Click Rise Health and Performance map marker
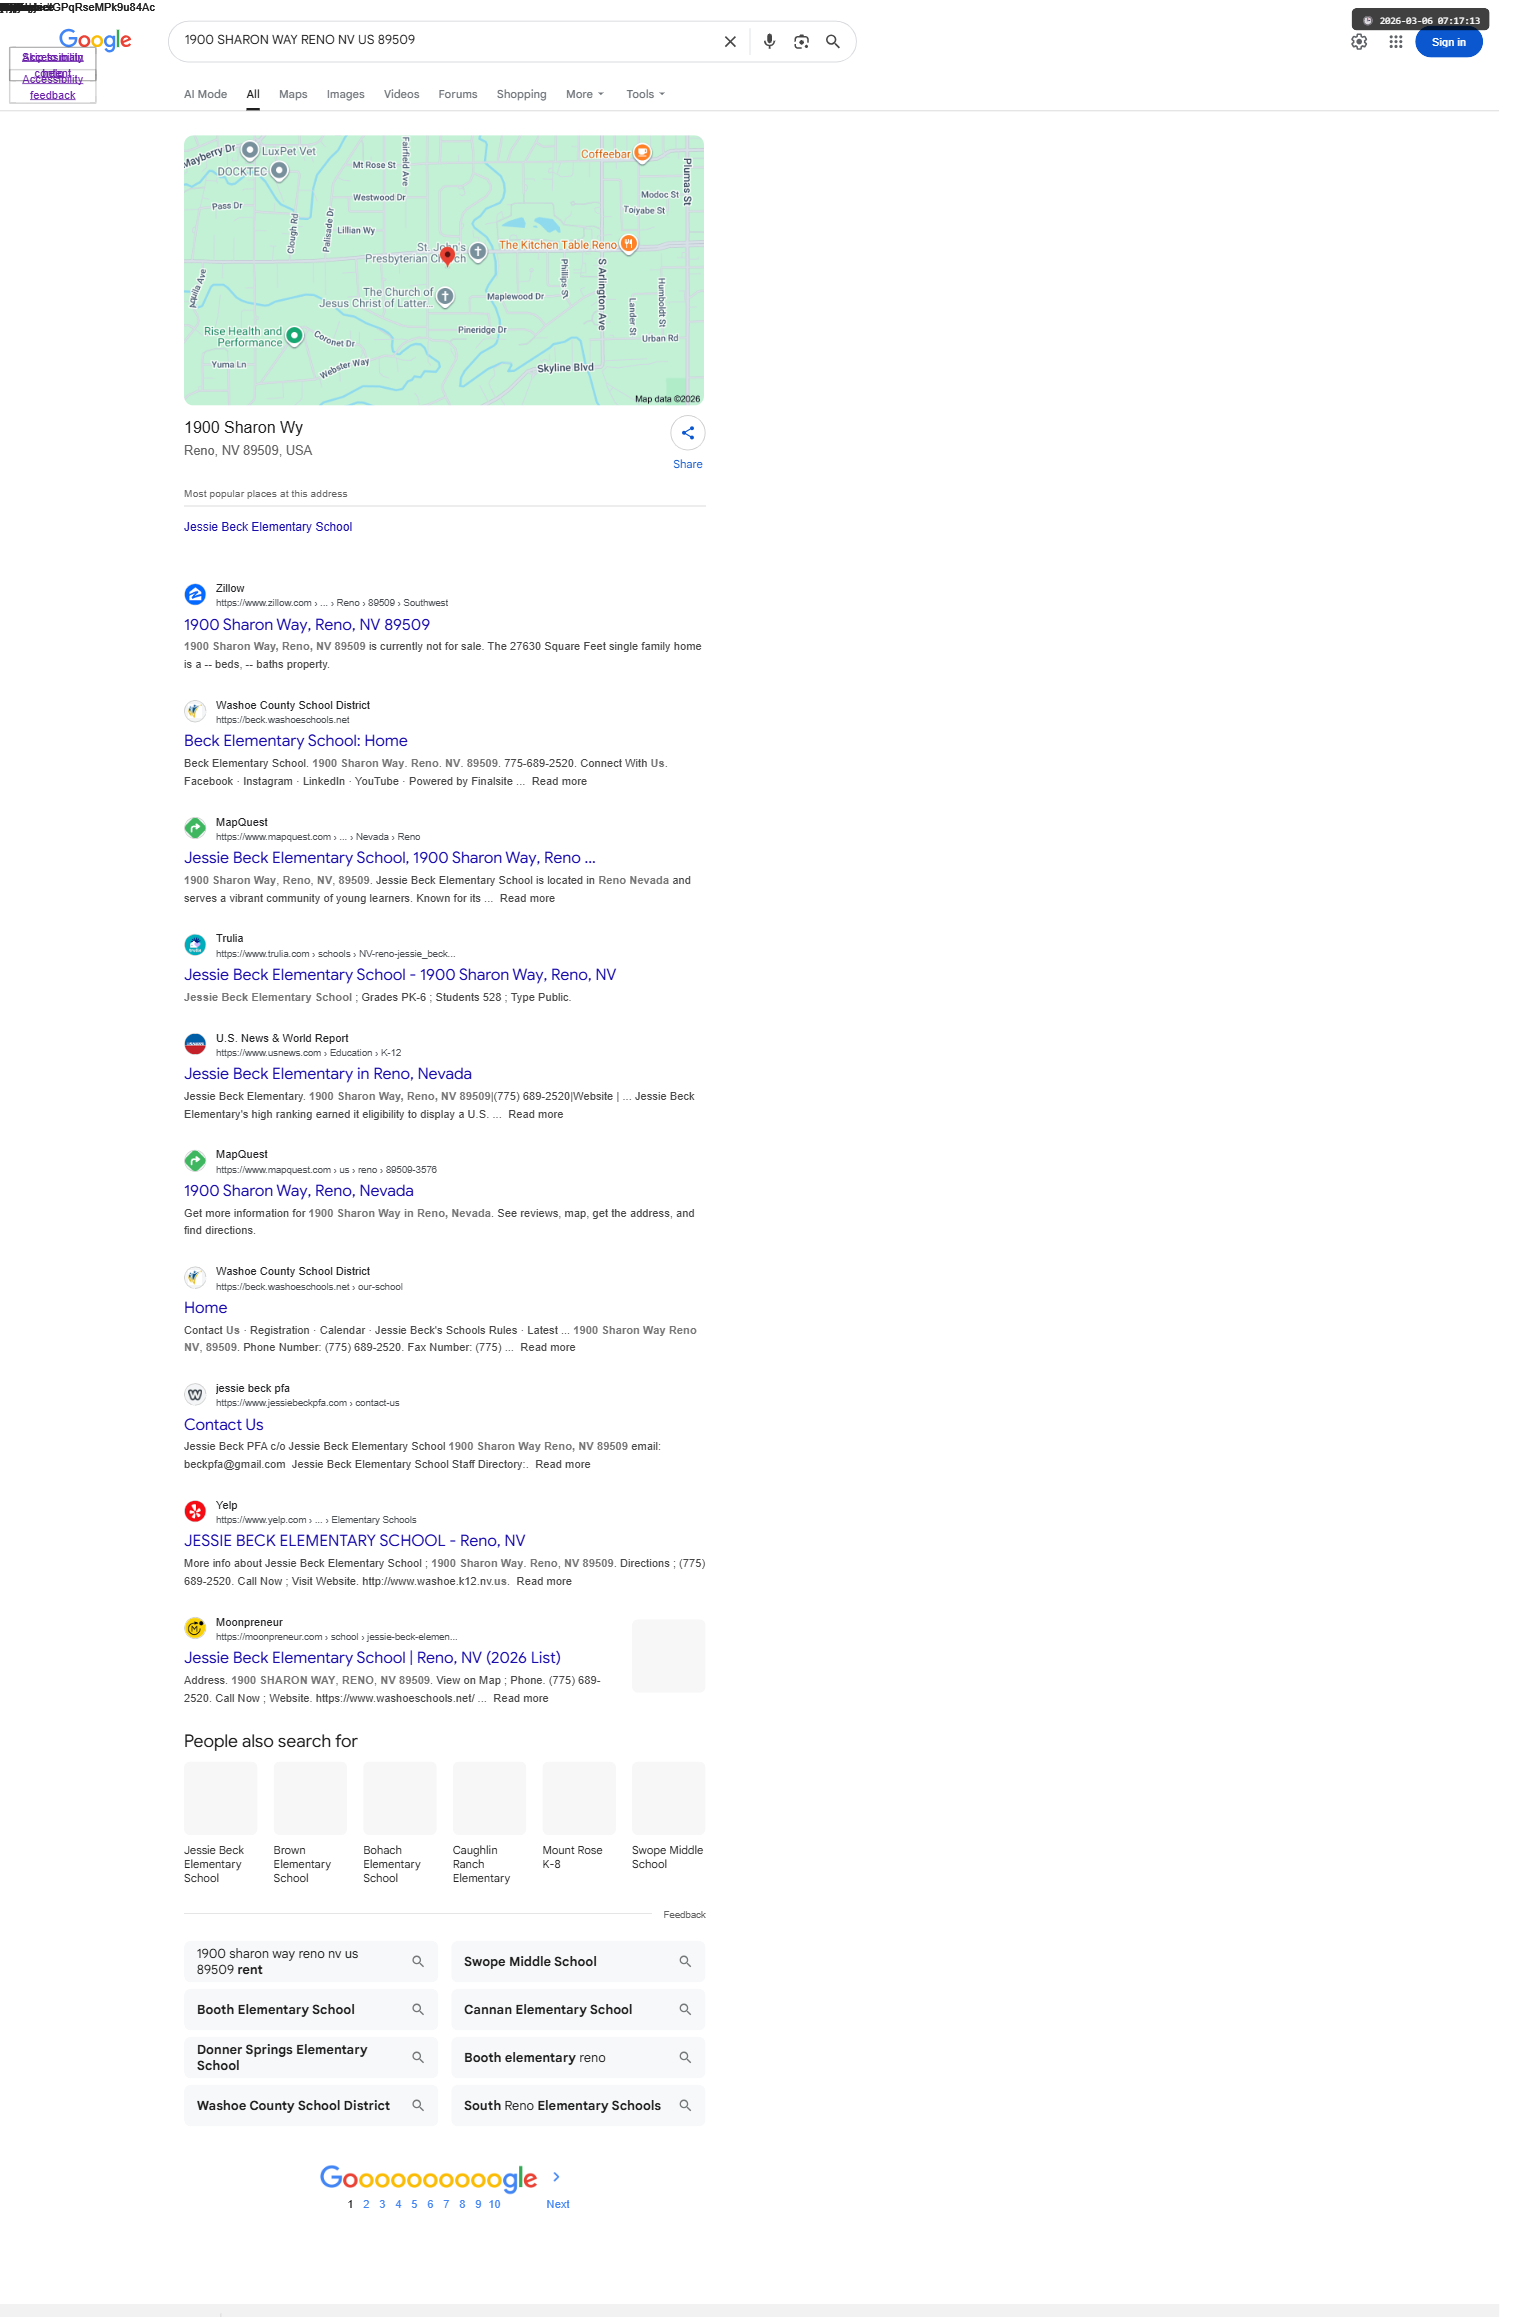1517x2317 pixels. (x=294, y=336)
